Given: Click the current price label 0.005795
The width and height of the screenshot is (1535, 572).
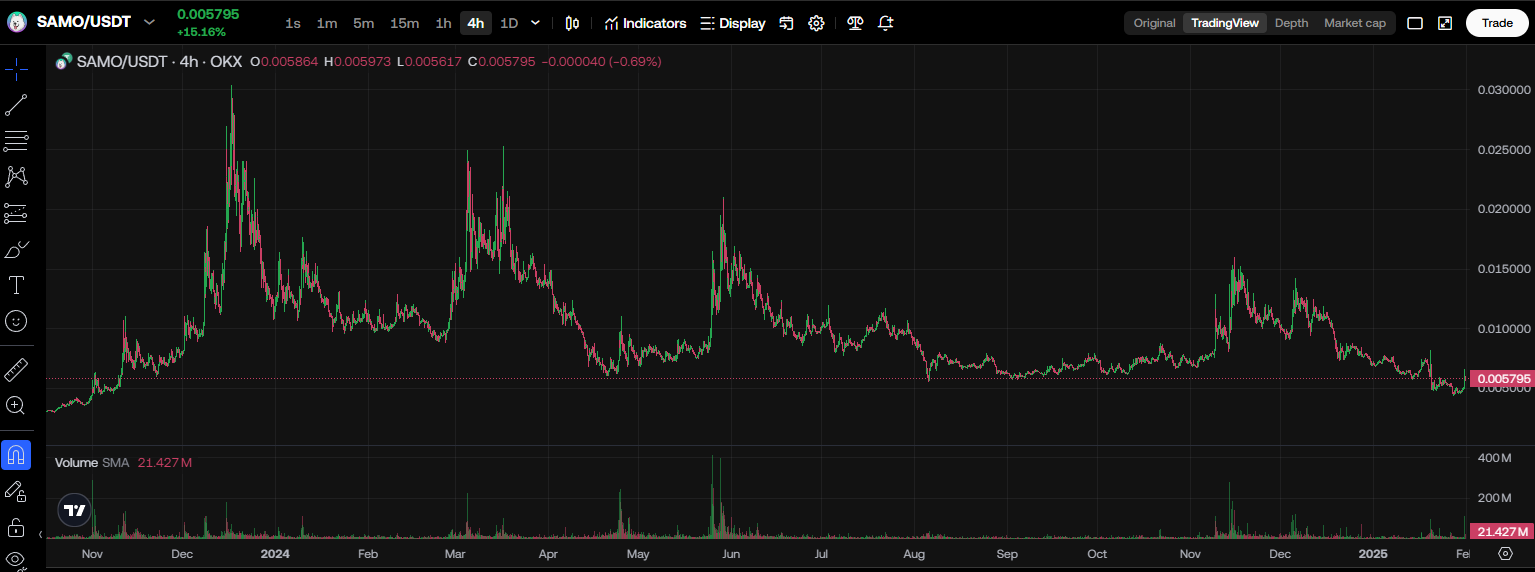Looking at the screenshot, I should [x=1501, y=379].
